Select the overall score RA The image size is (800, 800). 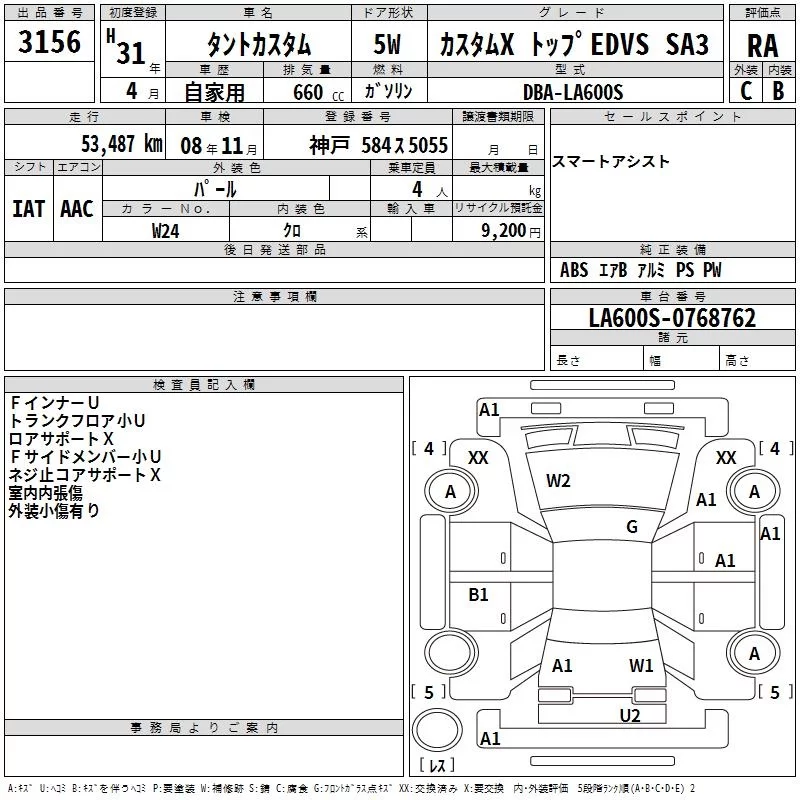tap(762, 46)
